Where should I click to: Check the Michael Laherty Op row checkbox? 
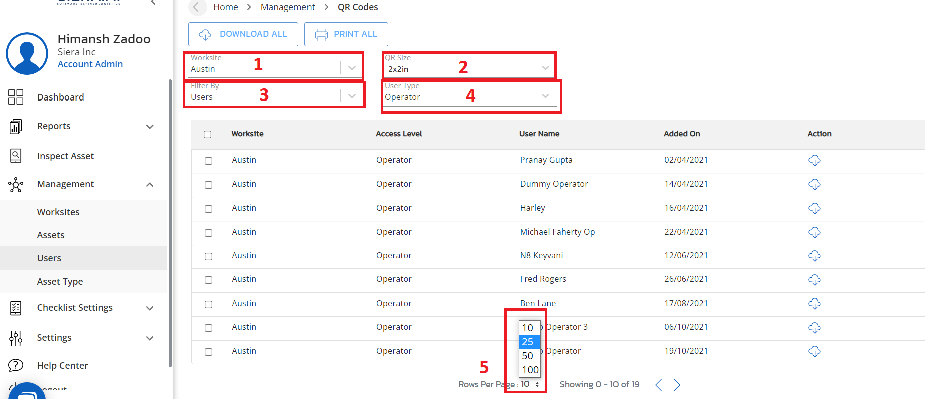[x=208, y=233]
